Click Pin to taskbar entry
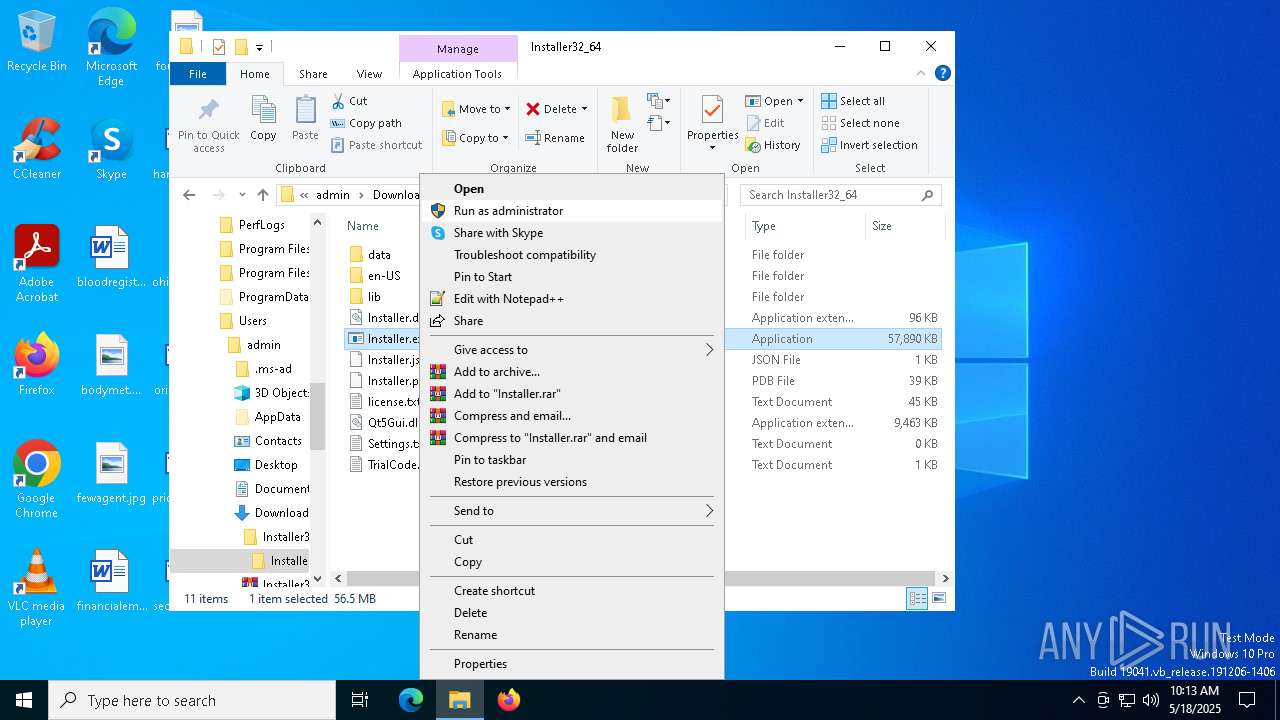 [571, 460]
